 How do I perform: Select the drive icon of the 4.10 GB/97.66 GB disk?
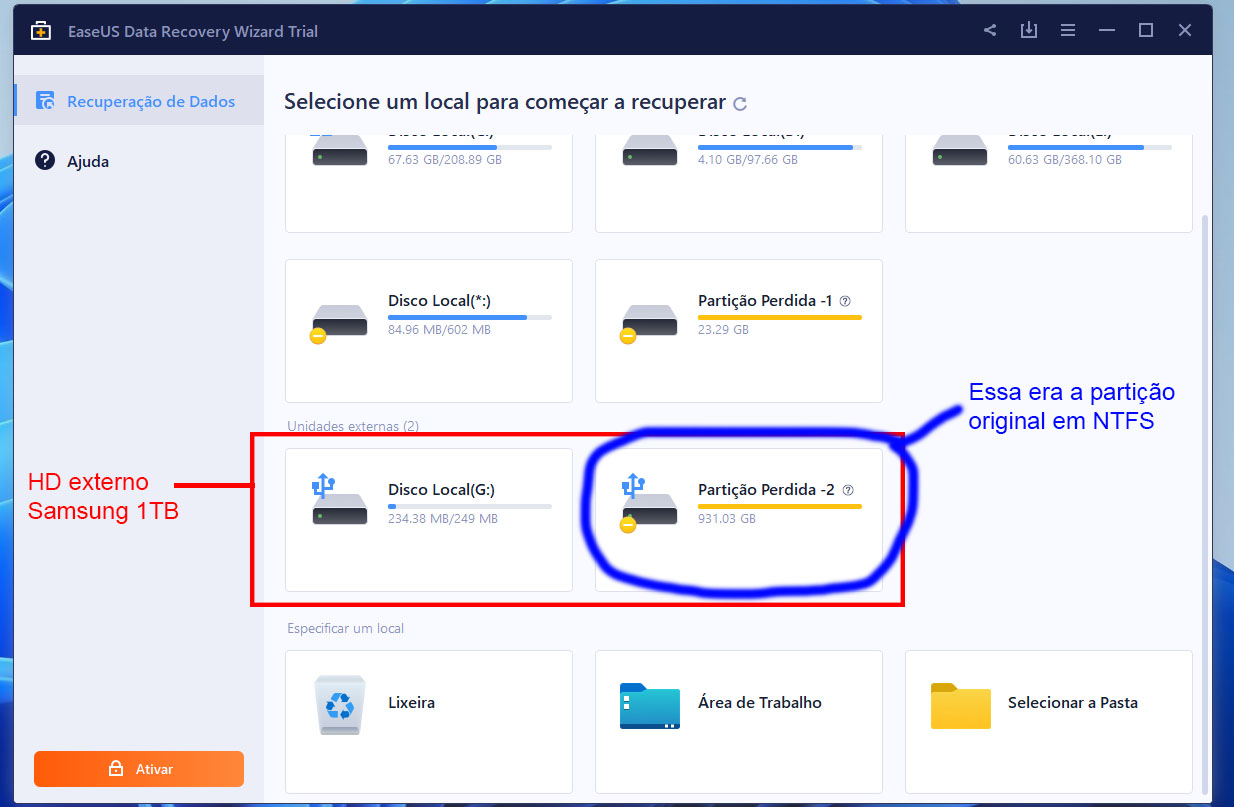coord(649,151)
